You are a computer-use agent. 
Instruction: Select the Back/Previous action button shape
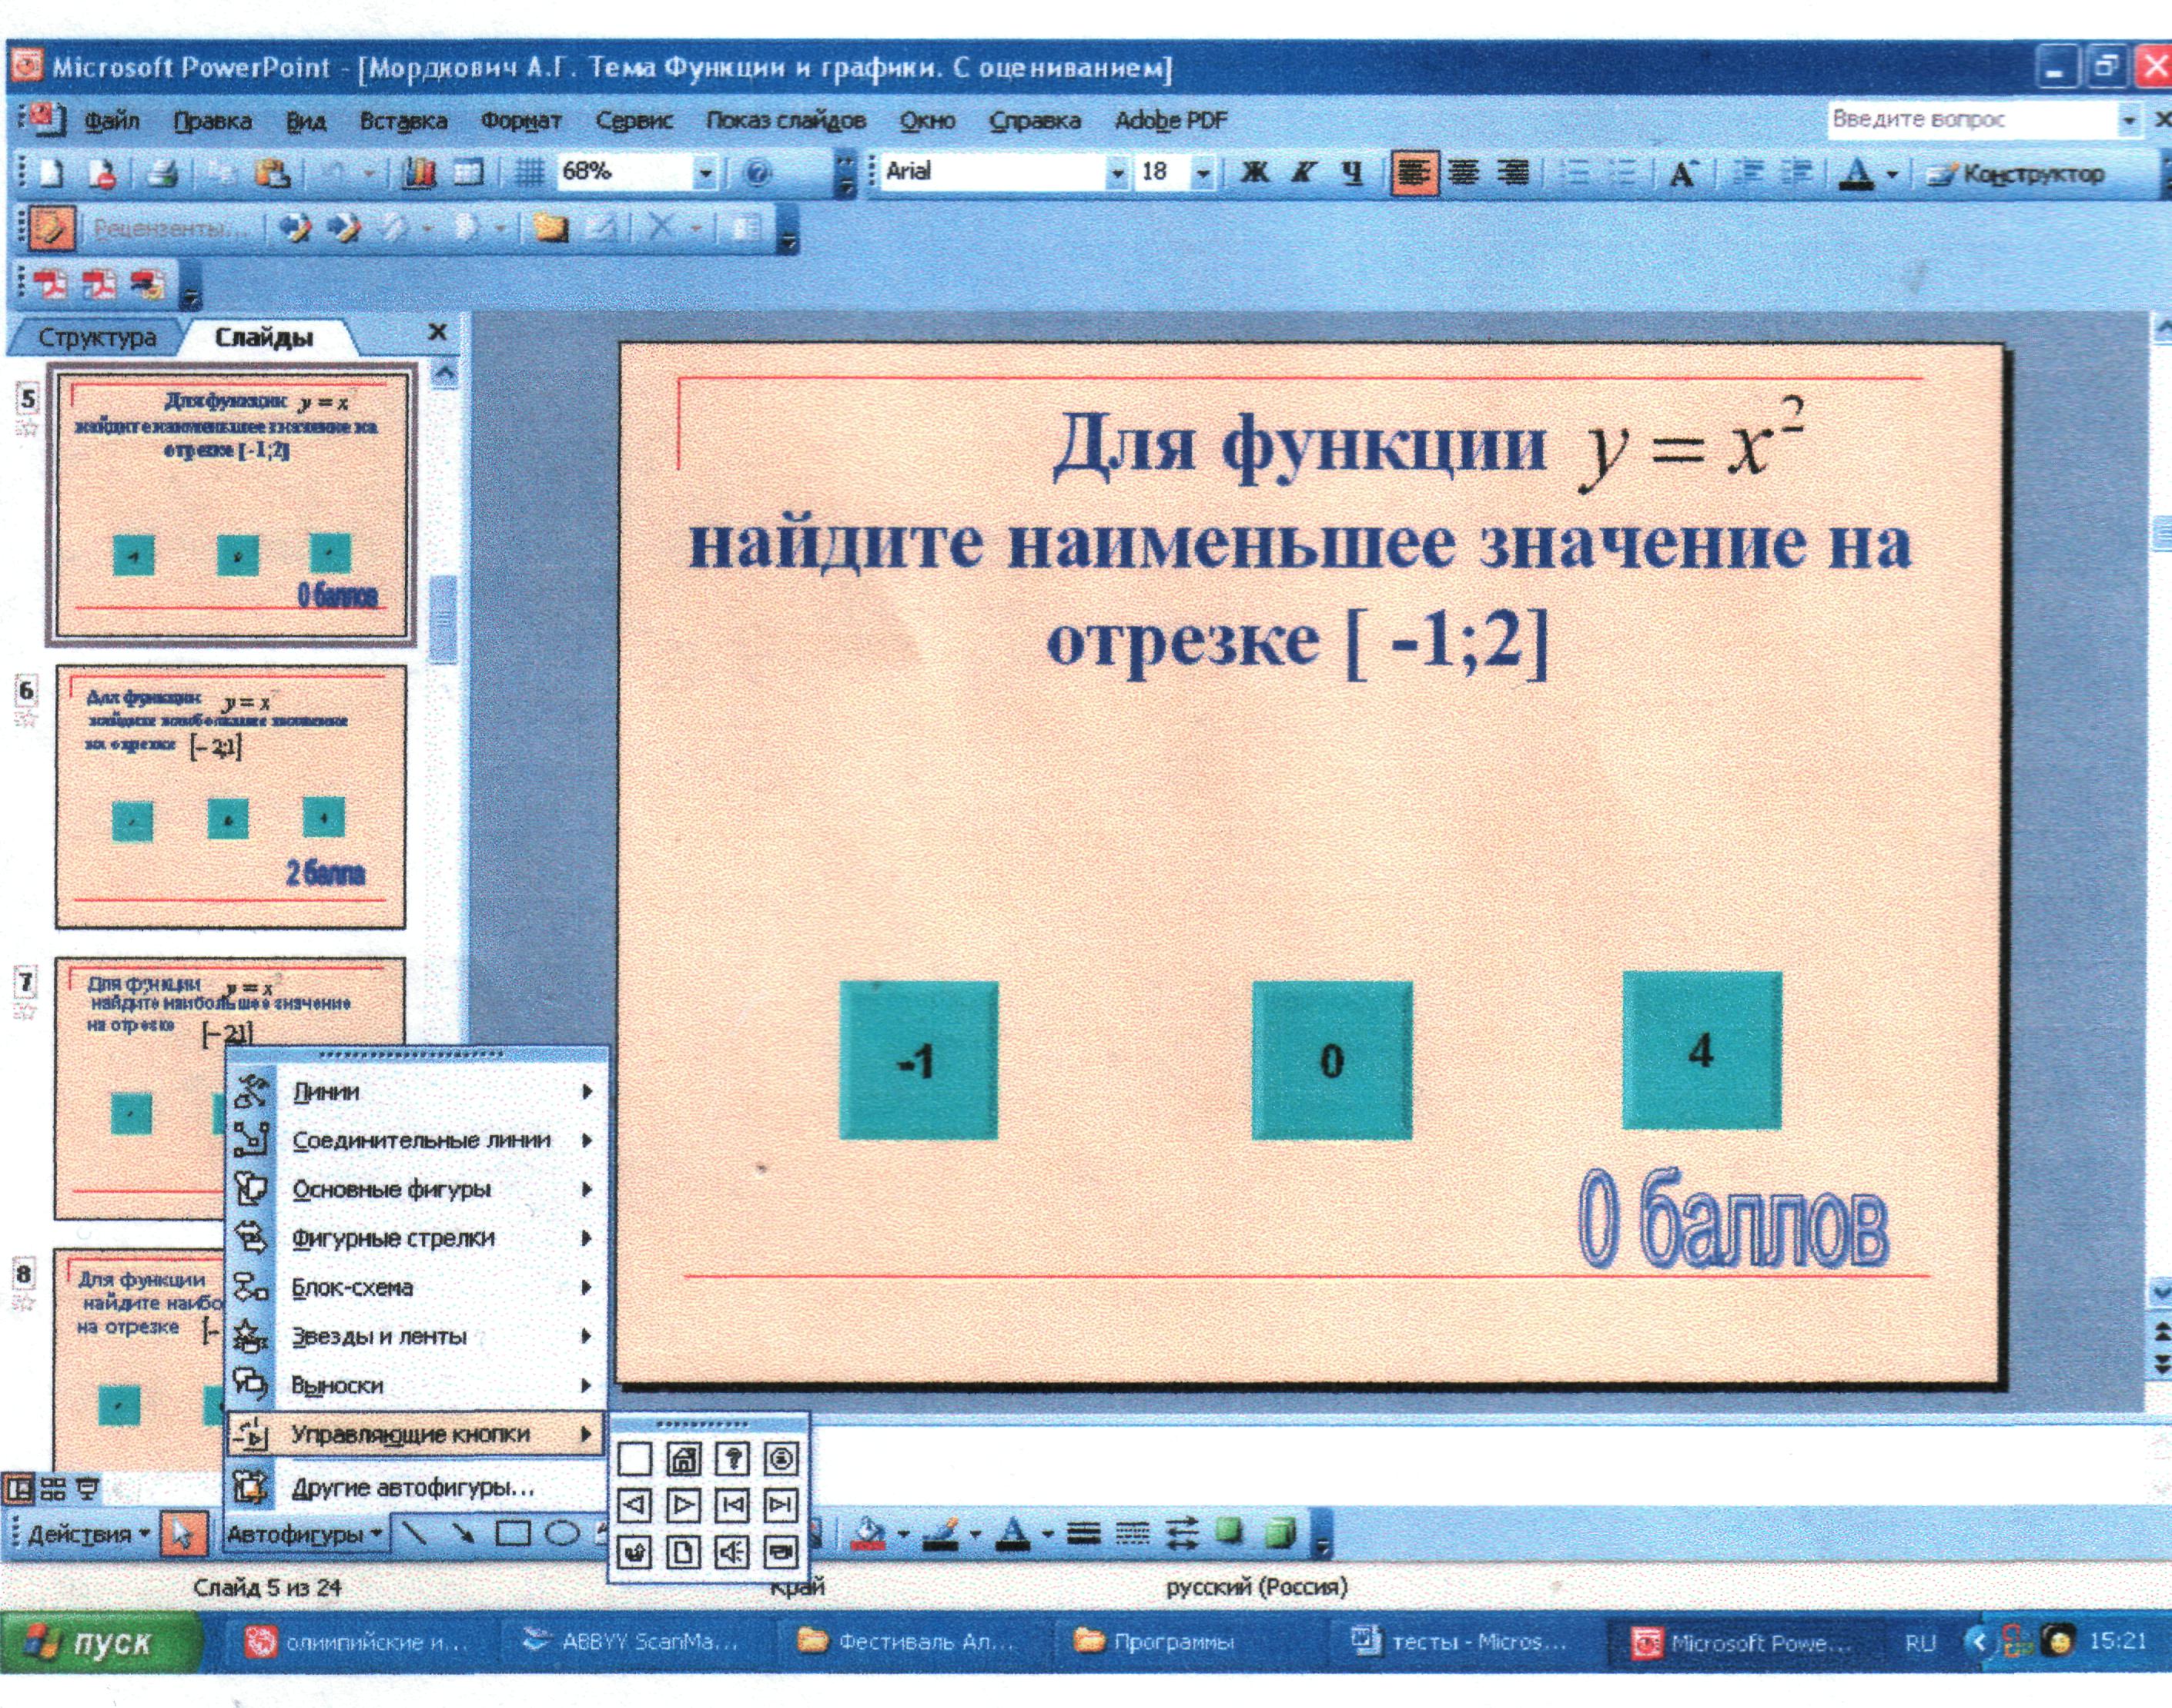pyautogui.click(x=635, y=1506)
